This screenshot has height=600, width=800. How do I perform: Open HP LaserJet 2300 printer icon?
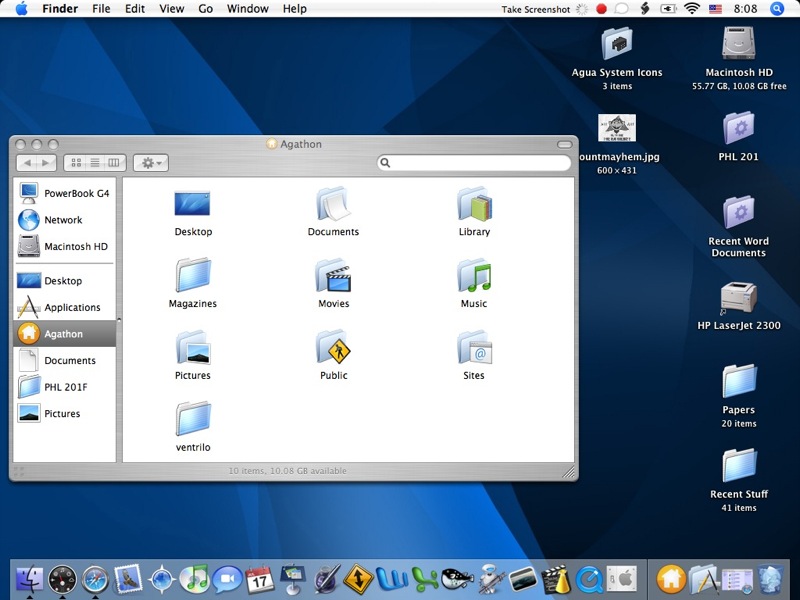pyautogui.click(x=738, y=298)
